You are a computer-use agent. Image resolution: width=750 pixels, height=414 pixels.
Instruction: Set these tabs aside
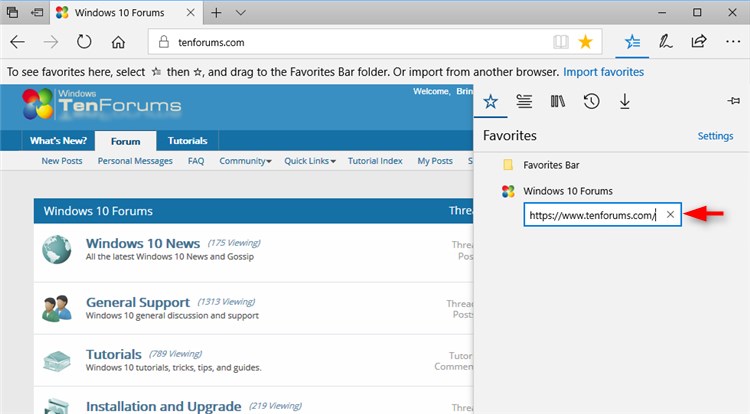click(x=37, y=12)
